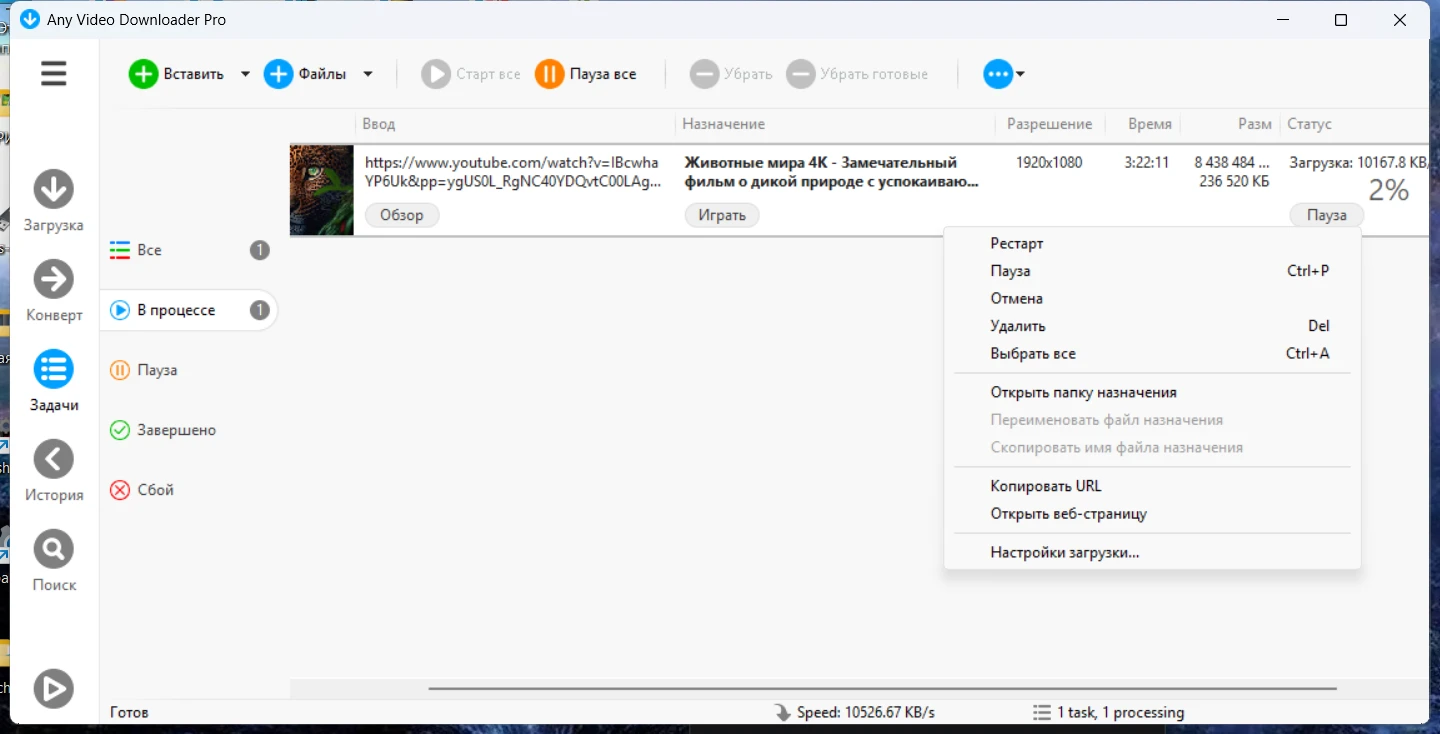Viewport: 1440px width, 734px height.
Task: Open Настройки загрузки from context menu
Action: pyautogui.click(x=1064, y=553)
